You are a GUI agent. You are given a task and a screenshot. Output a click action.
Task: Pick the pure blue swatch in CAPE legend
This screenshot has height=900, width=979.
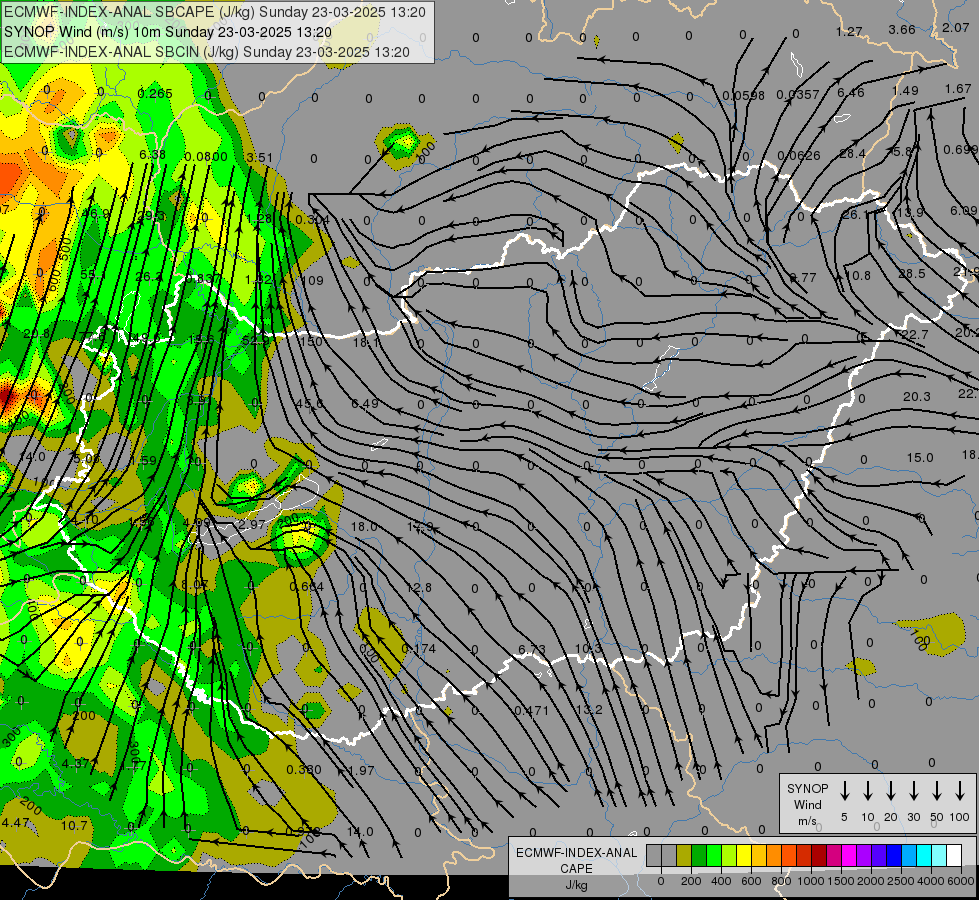pos(893,855)
